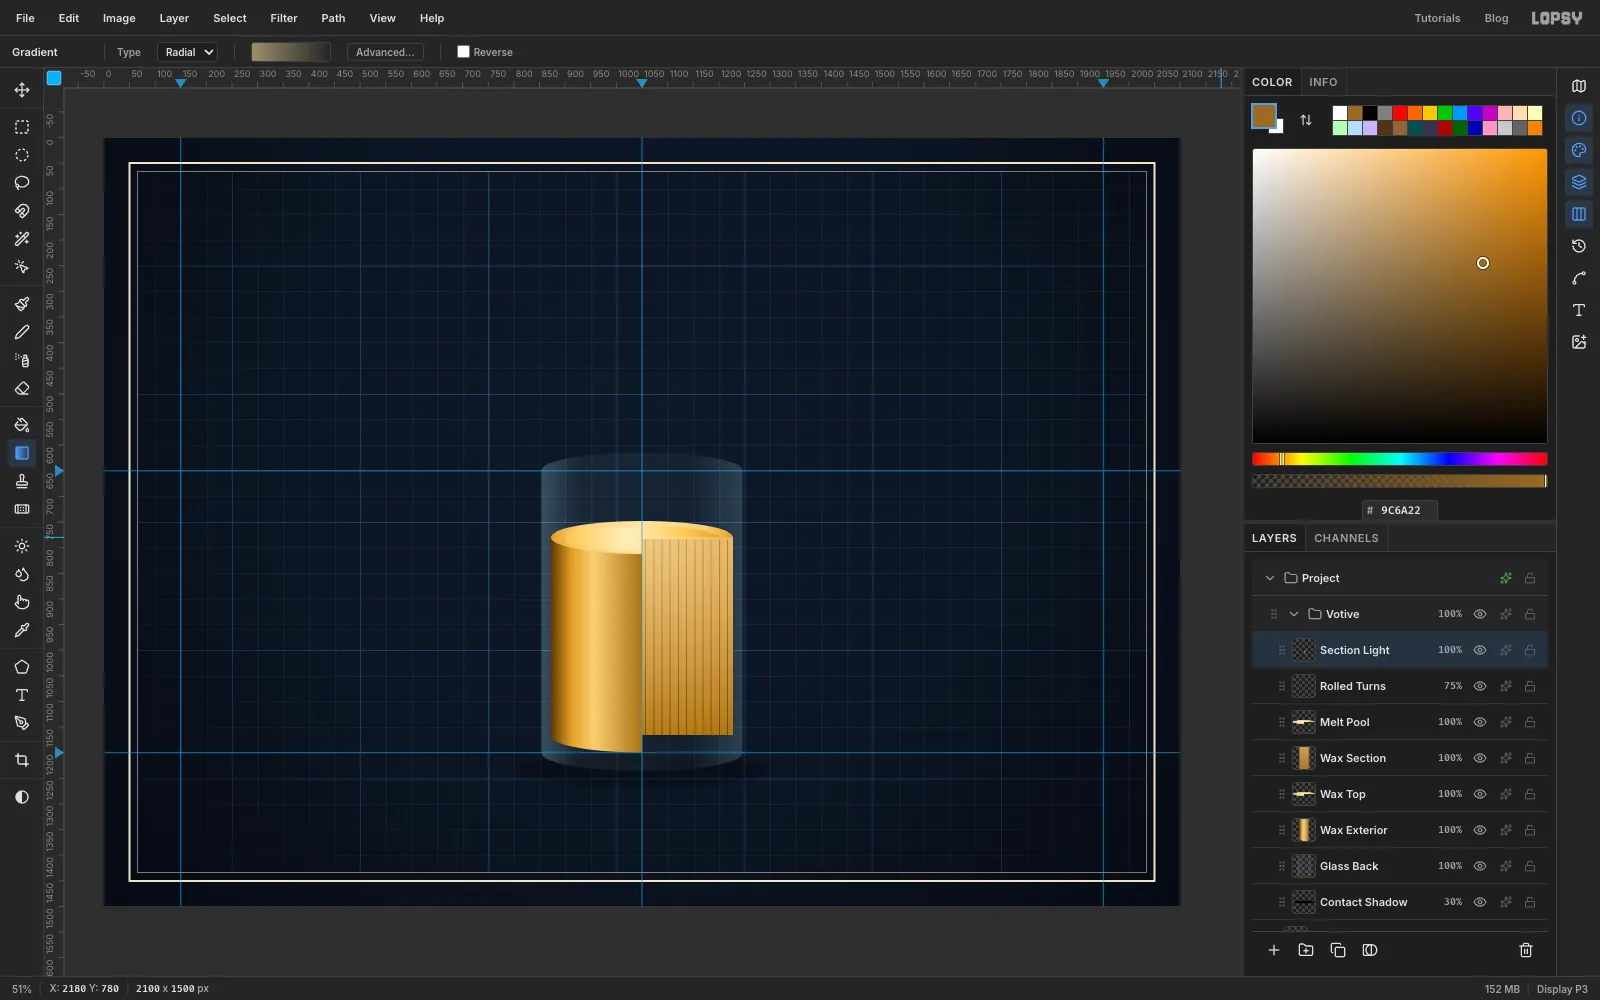Image resolution: width=1600 pixels, height=1000 pixels.
Task: Open the gradient Type dropdown
Action: [188, 52]
